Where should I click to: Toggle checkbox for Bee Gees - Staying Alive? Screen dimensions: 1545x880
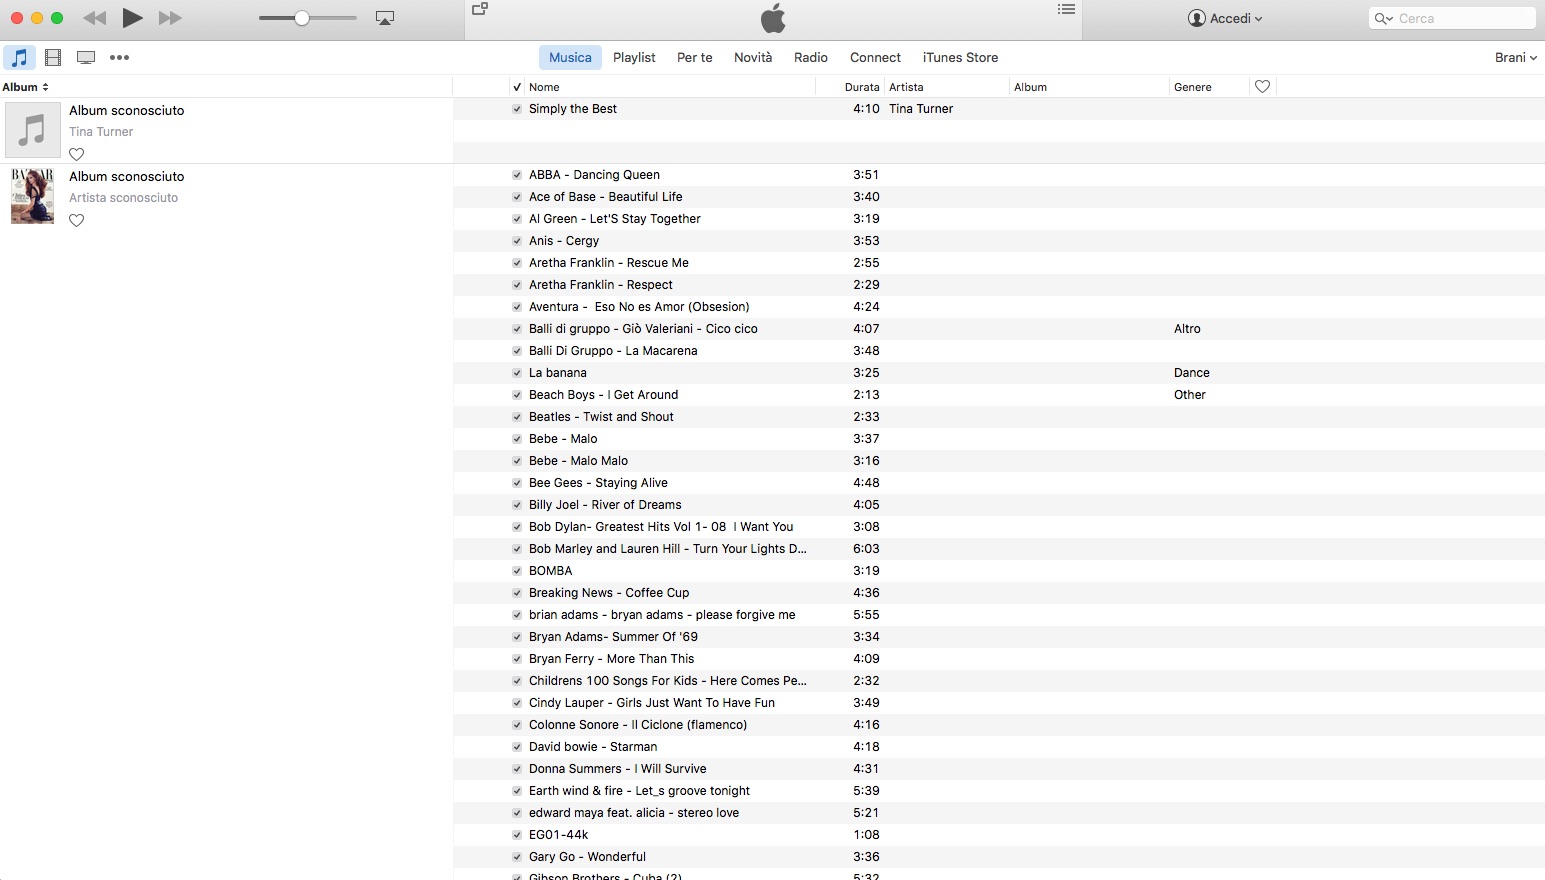(517, 483)
